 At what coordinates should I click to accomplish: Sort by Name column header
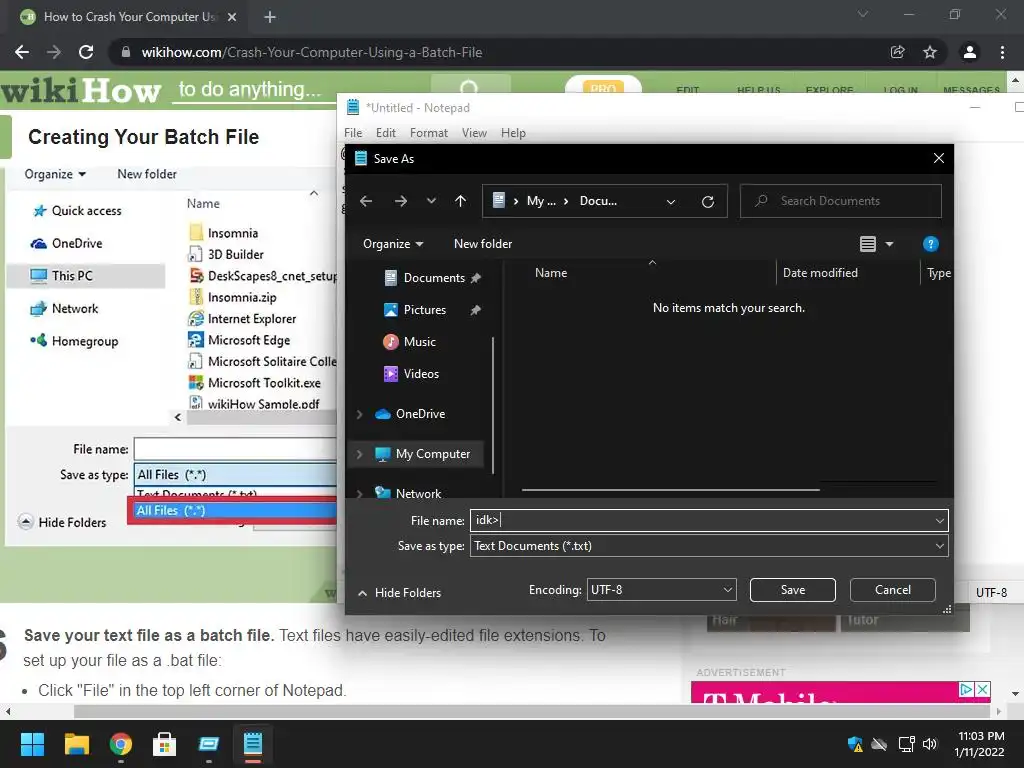click(x=551, y=273)
